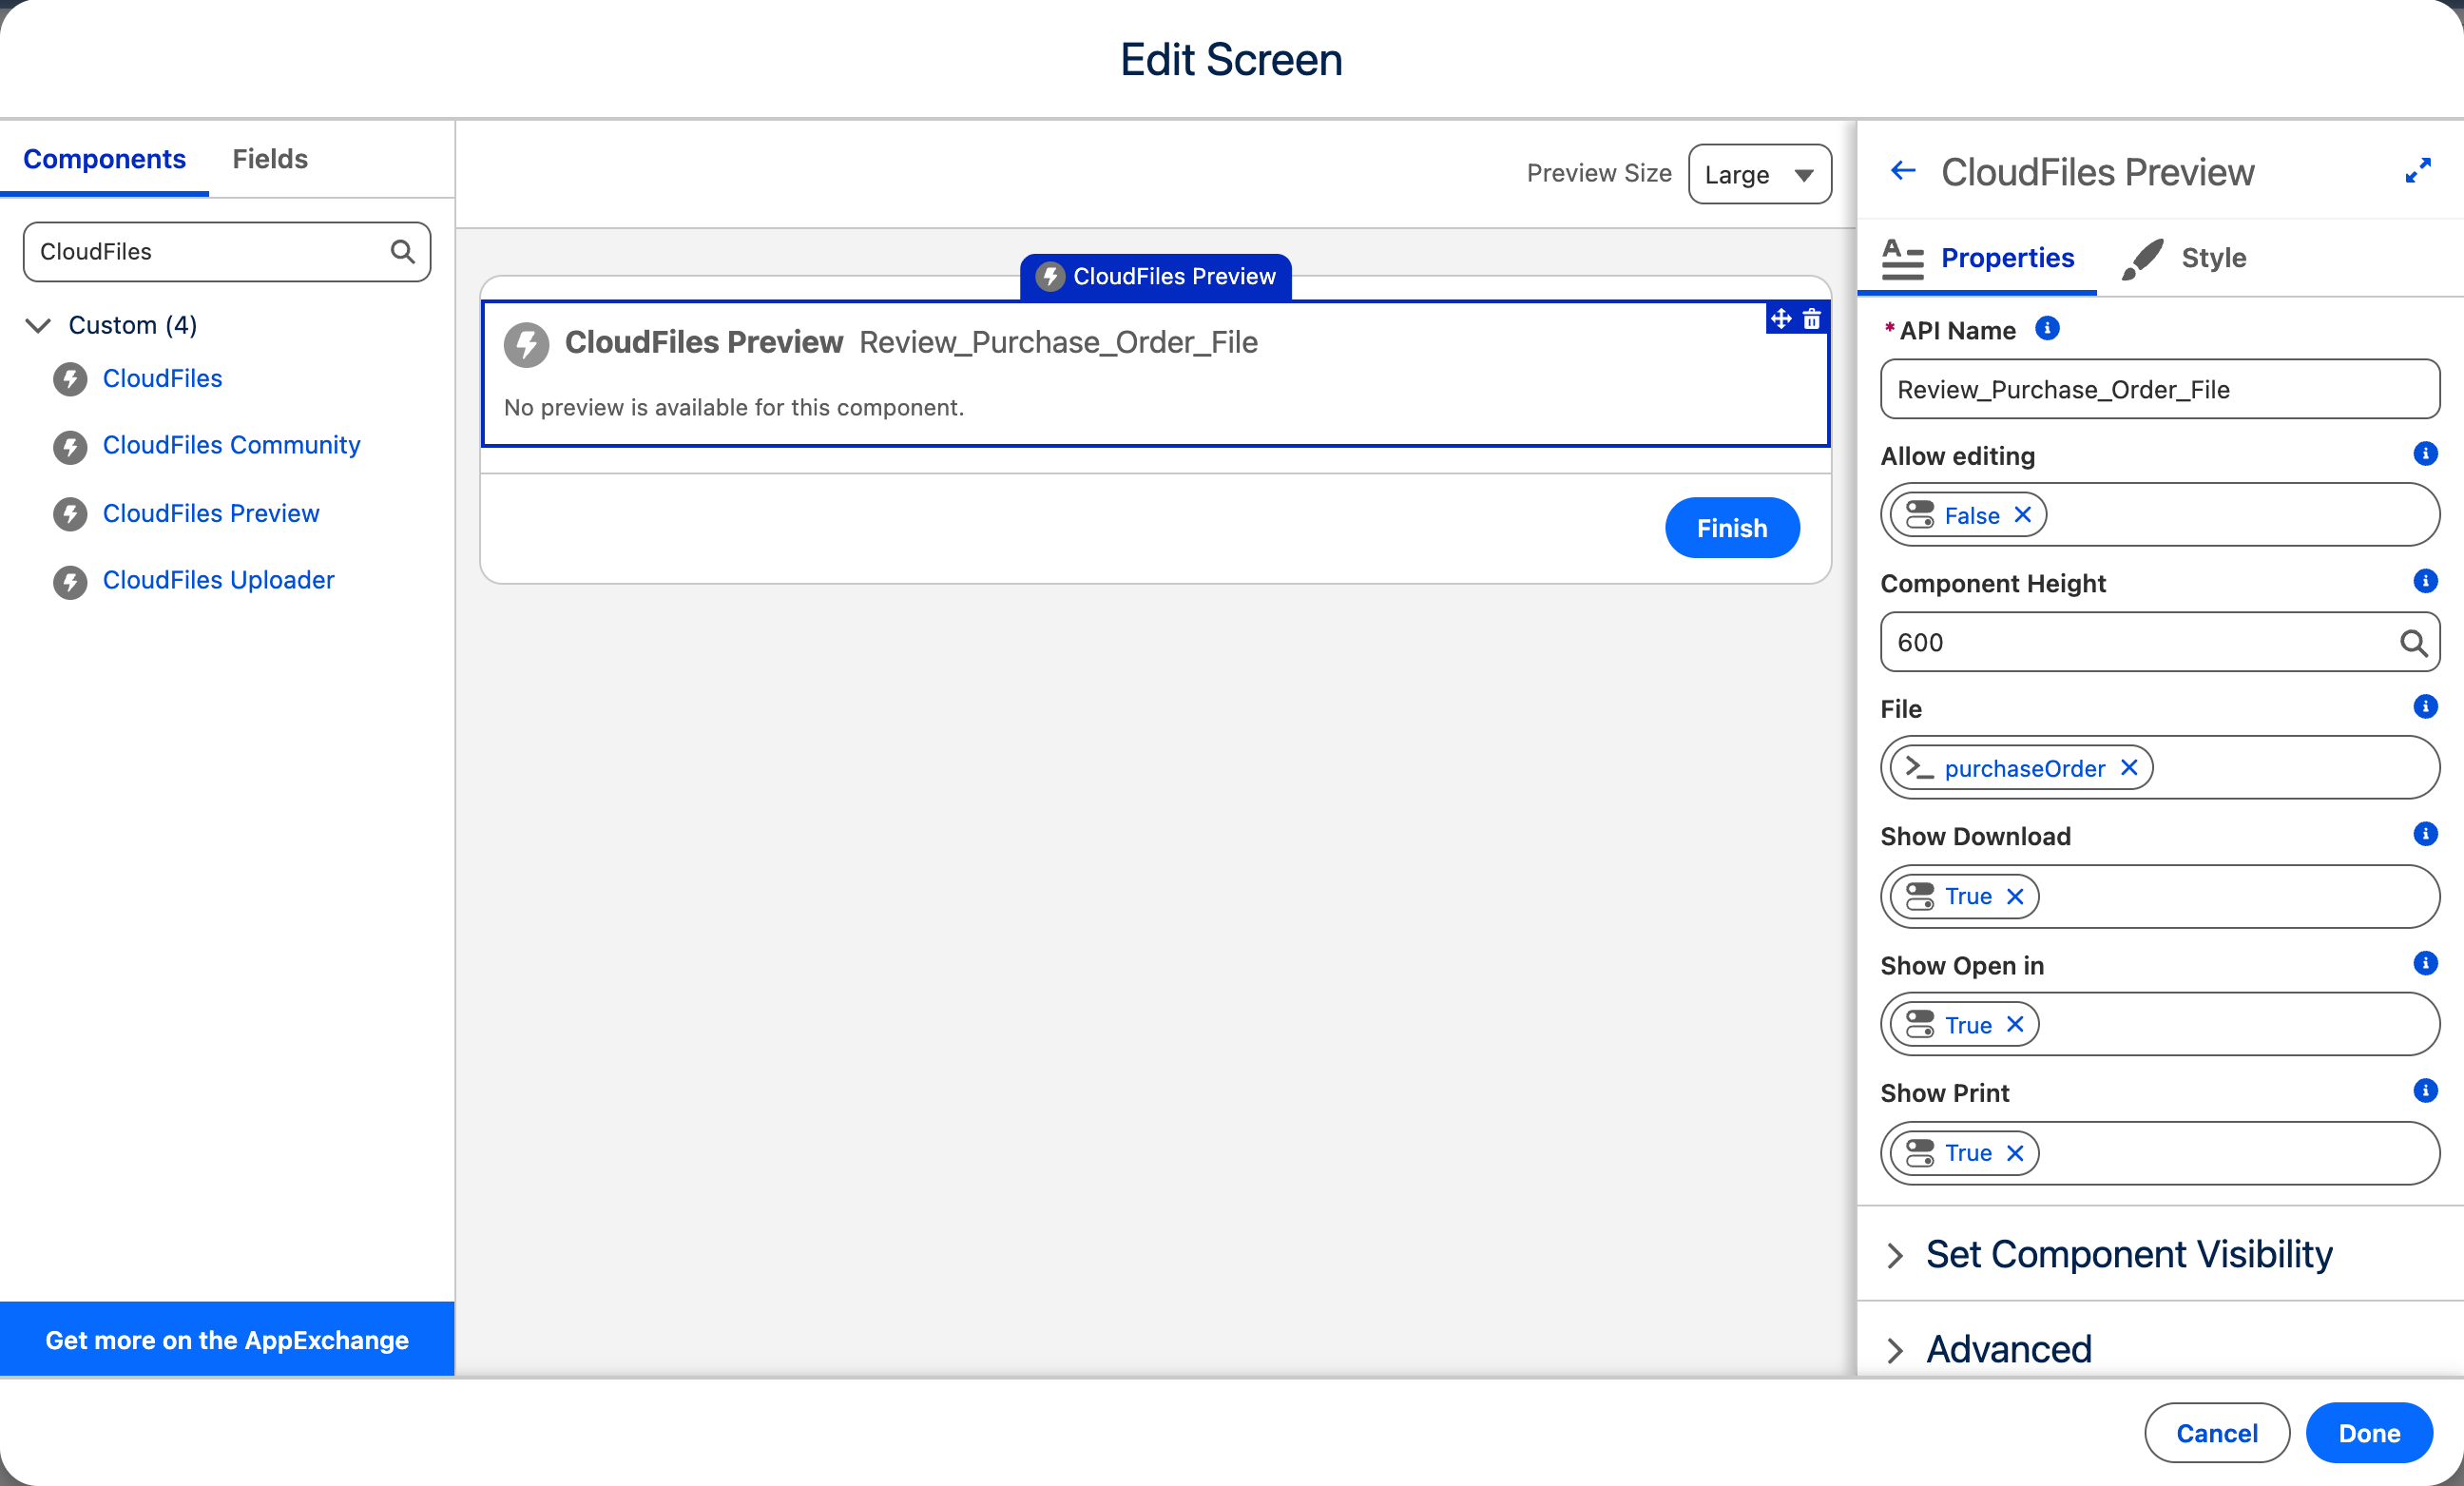Select the CloudFiles component in list
This screenshot has width=2464, height=1486.
(162, 378)
